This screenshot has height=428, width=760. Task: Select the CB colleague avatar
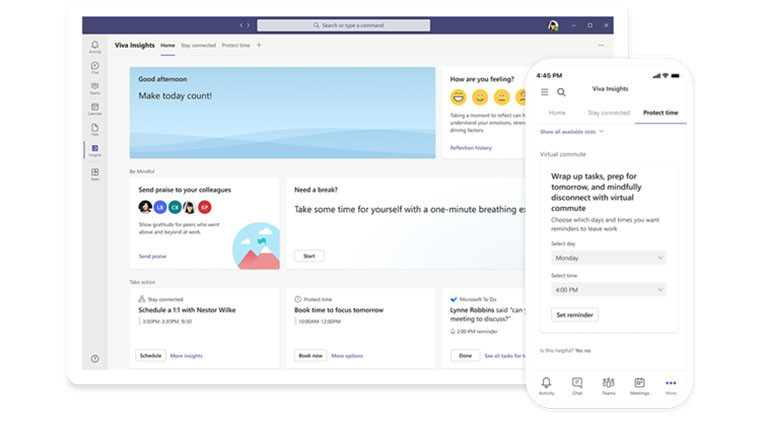click(175, 207)
